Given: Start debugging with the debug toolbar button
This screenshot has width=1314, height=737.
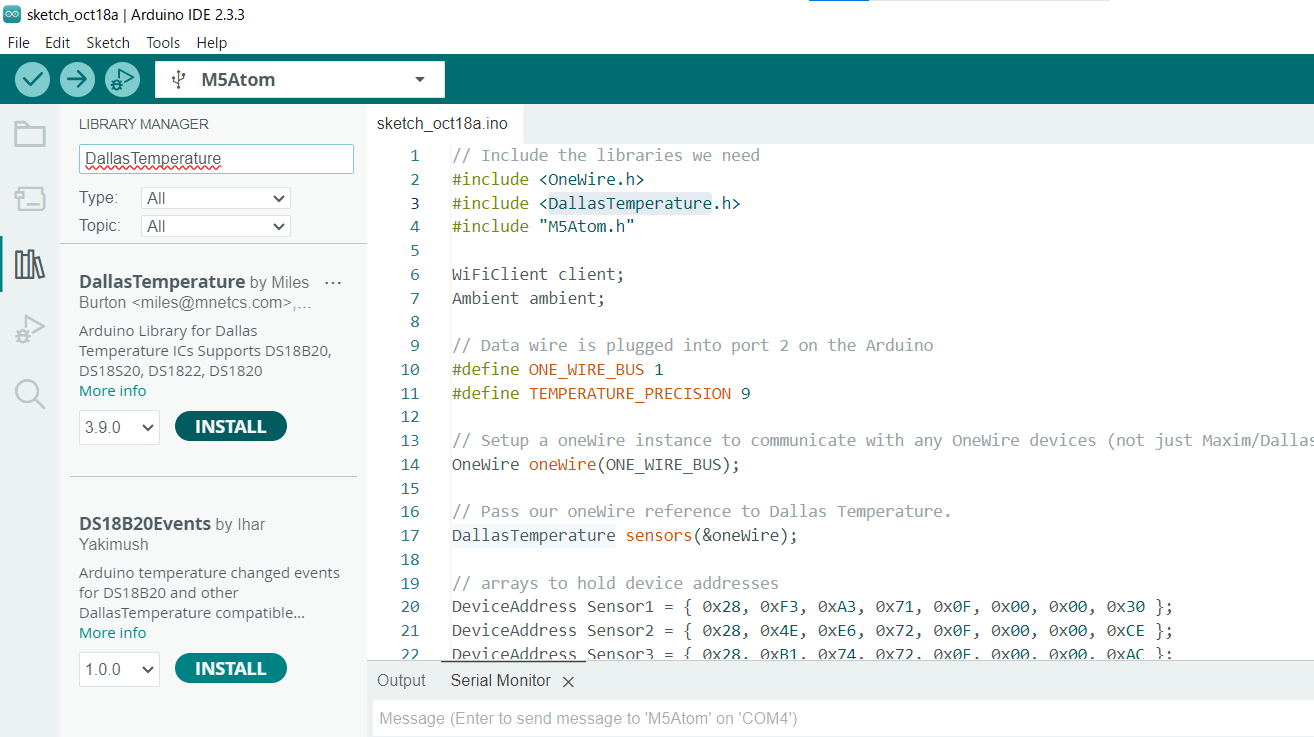Looking at the screenshot, I should pos(122,79).
